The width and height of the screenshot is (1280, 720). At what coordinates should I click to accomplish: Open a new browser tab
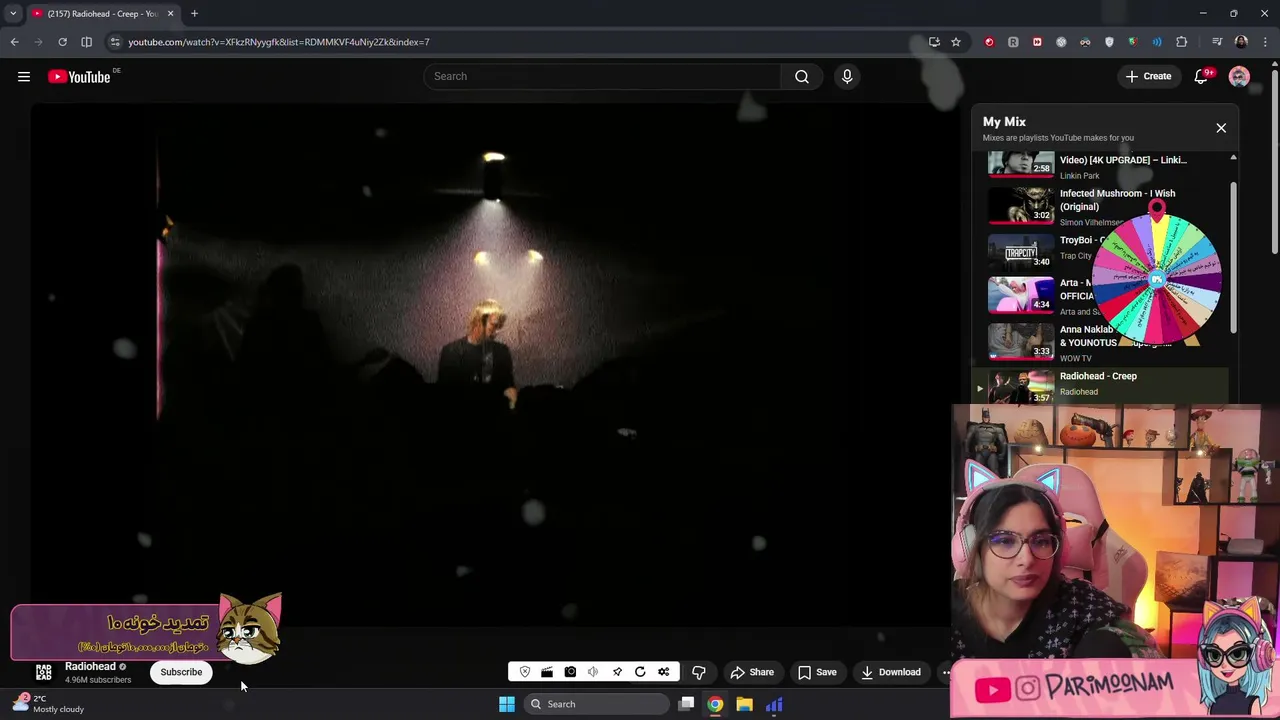[x=194, y=14]
